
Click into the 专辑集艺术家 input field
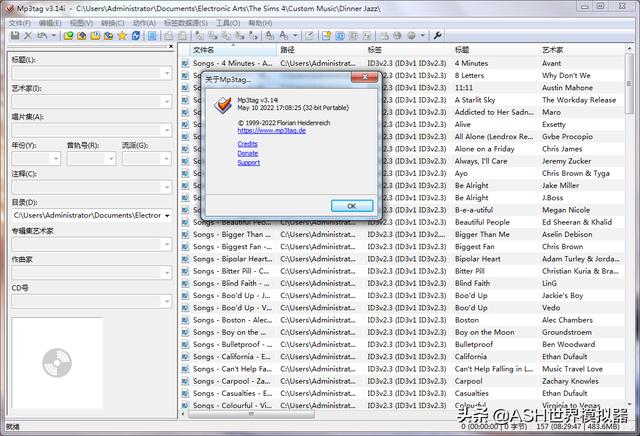click(x=87, y=245)
